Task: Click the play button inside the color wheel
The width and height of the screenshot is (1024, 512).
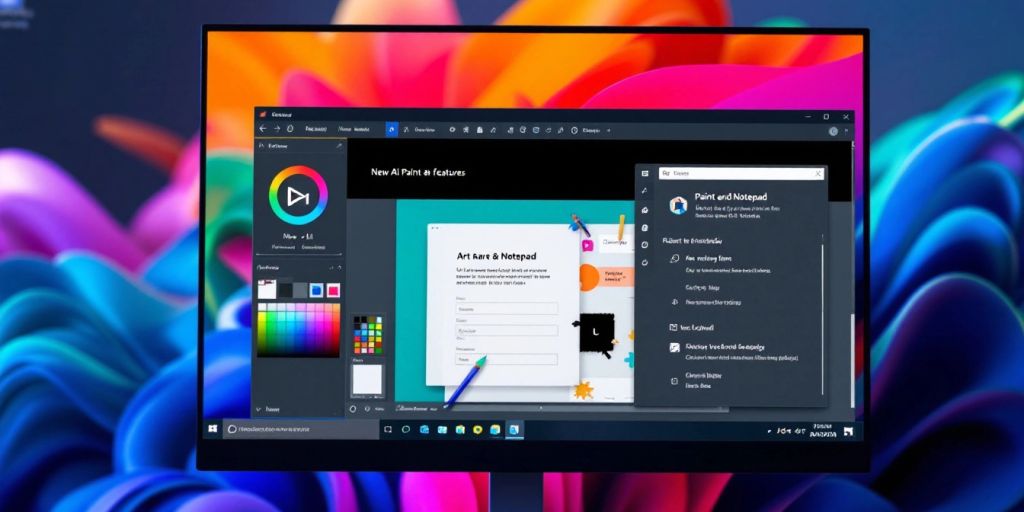Action: pos(298,196)
